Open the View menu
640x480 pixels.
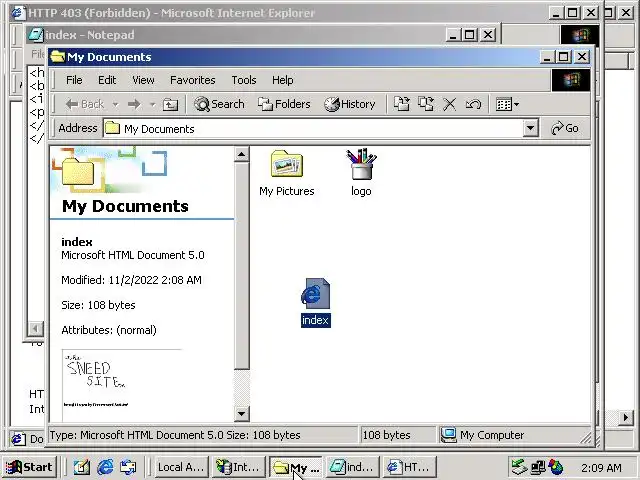(x=143, y=80)
